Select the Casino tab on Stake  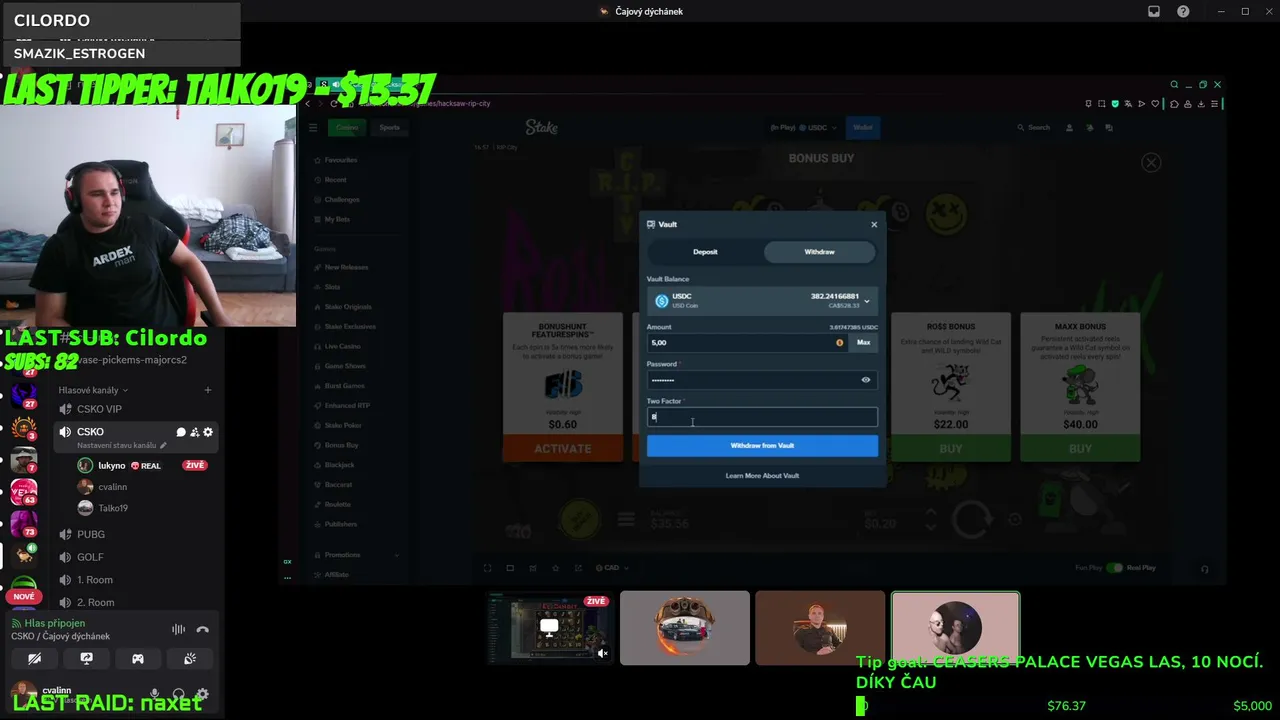[x=347, y=127]
